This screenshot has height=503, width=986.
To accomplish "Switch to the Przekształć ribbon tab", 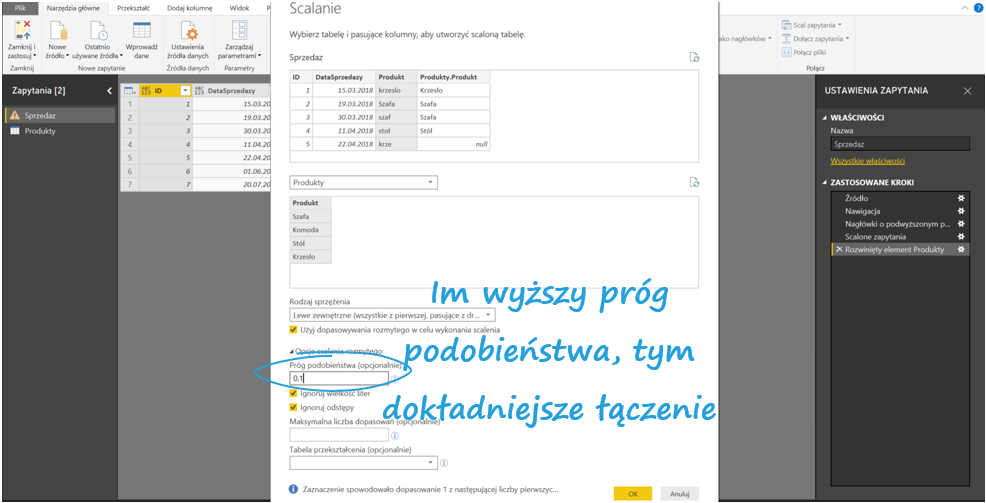I will coord(133,7).
